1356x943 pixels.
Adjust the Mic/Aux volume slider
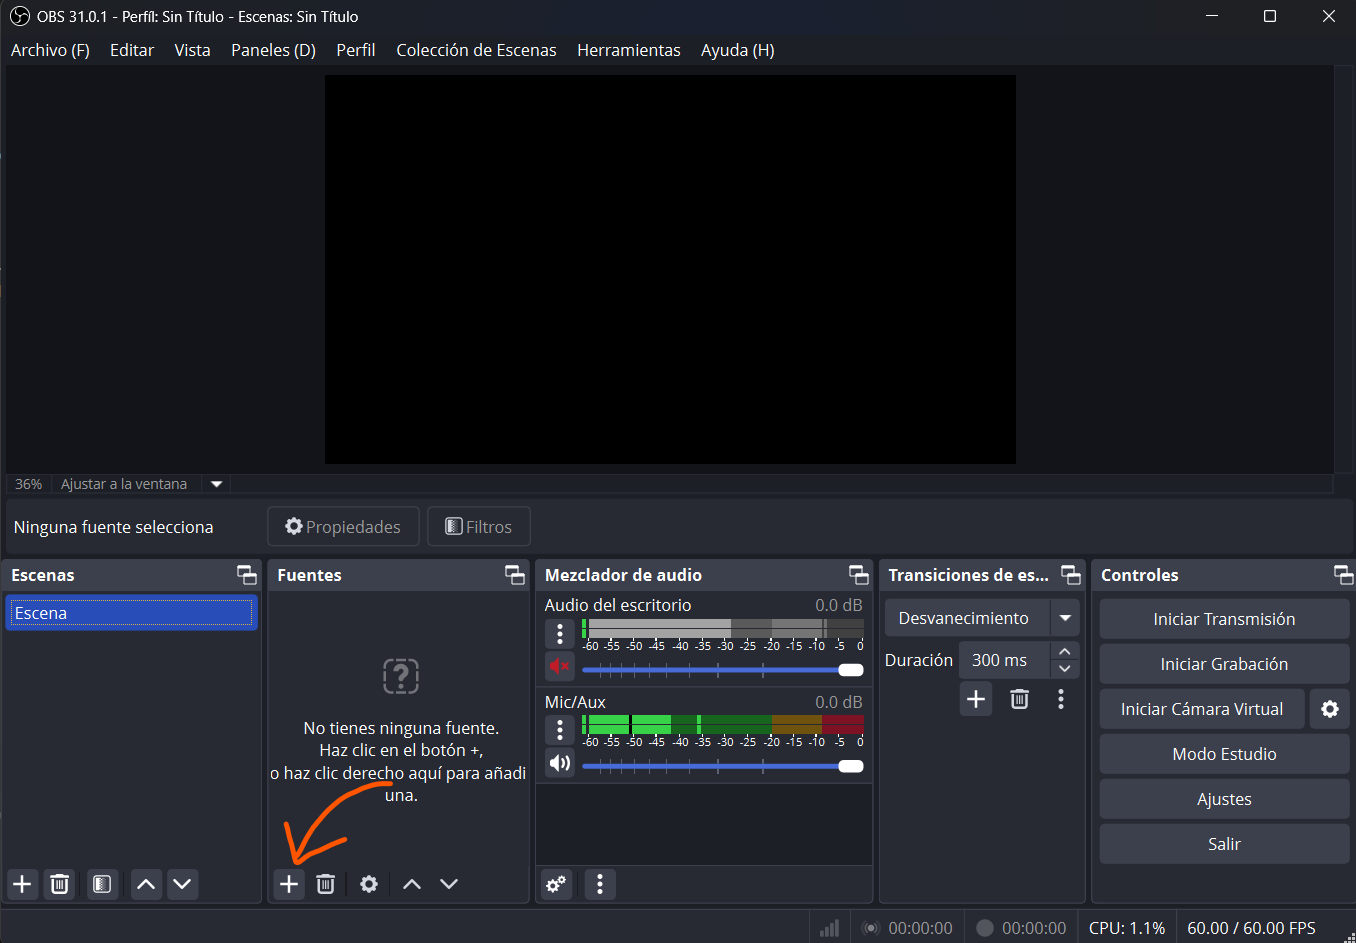click(x=850, y=767)
